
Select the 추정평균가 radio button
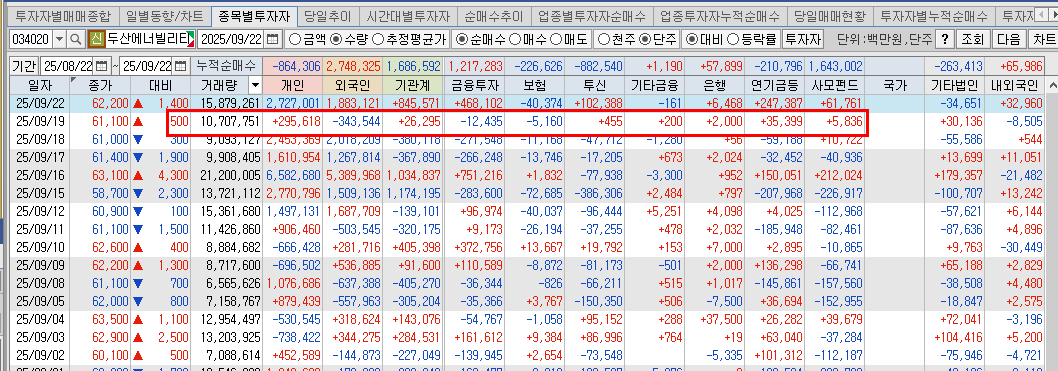[379, 40]
